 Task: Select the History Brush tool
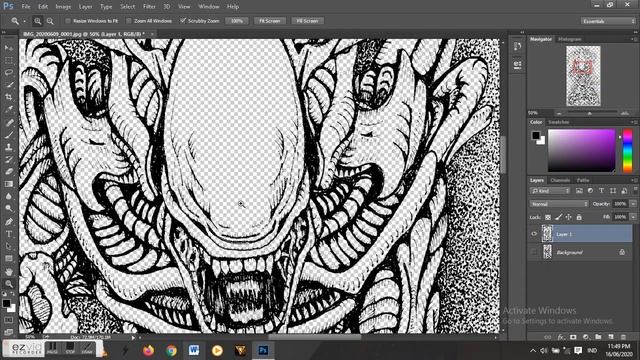9,159
